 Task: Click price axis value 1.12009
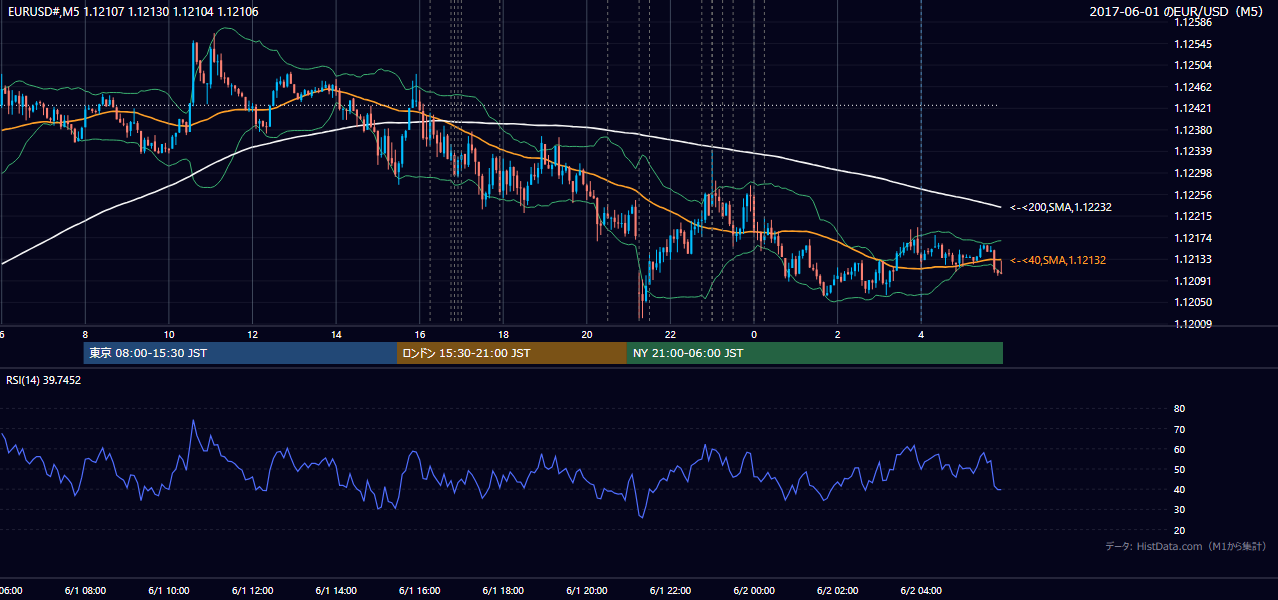pyautogui.click(x=1192, y=324)
